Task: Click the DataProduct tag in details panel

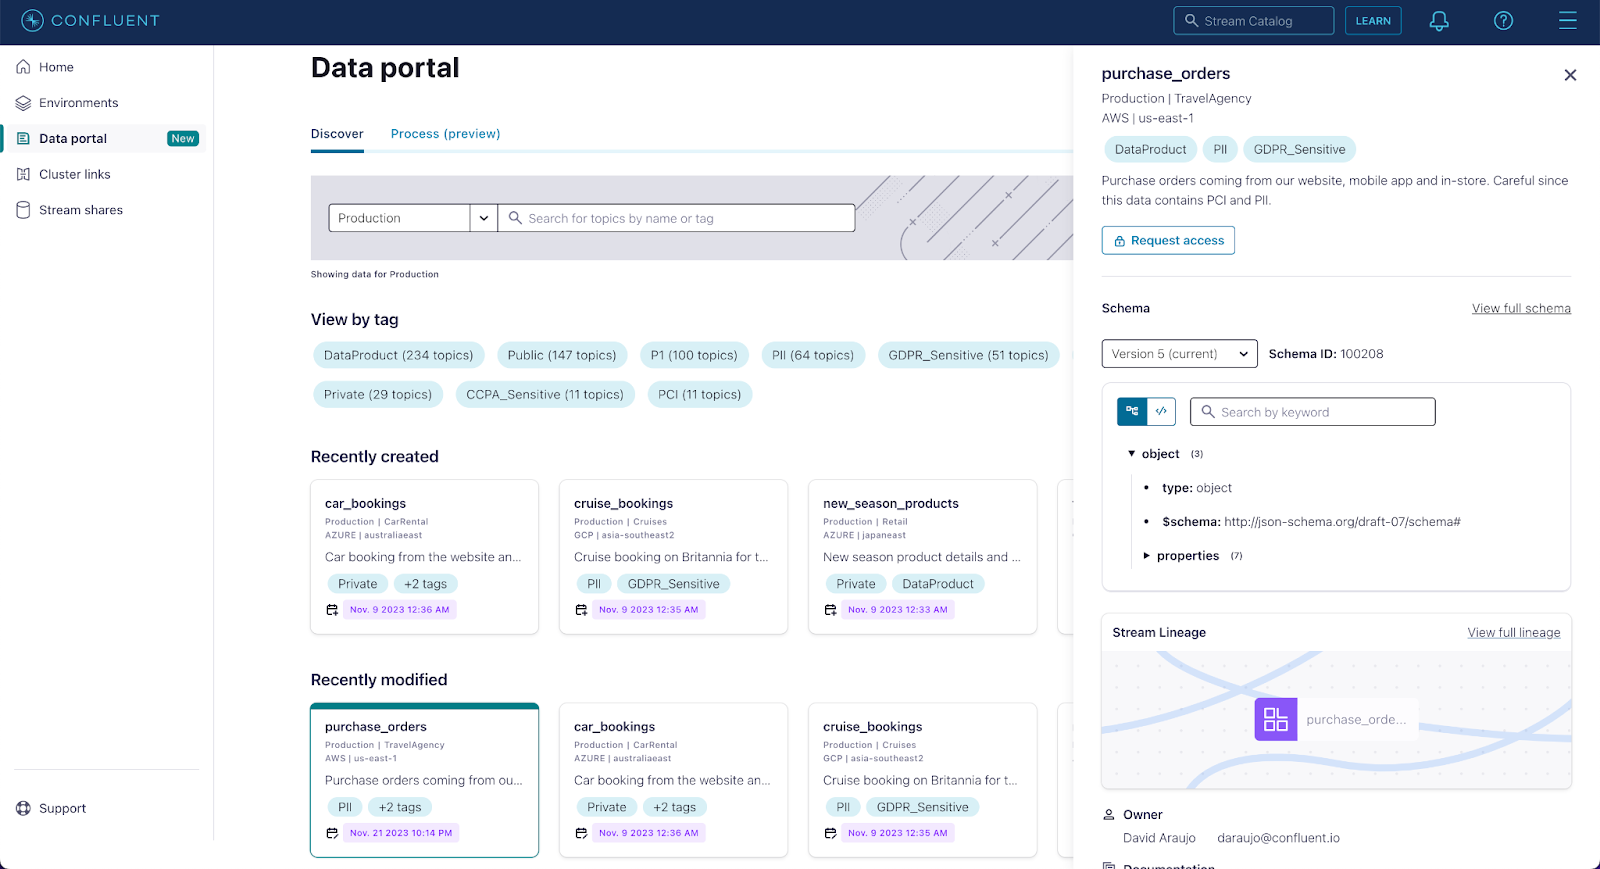Action: click(x=1150, y=150)
